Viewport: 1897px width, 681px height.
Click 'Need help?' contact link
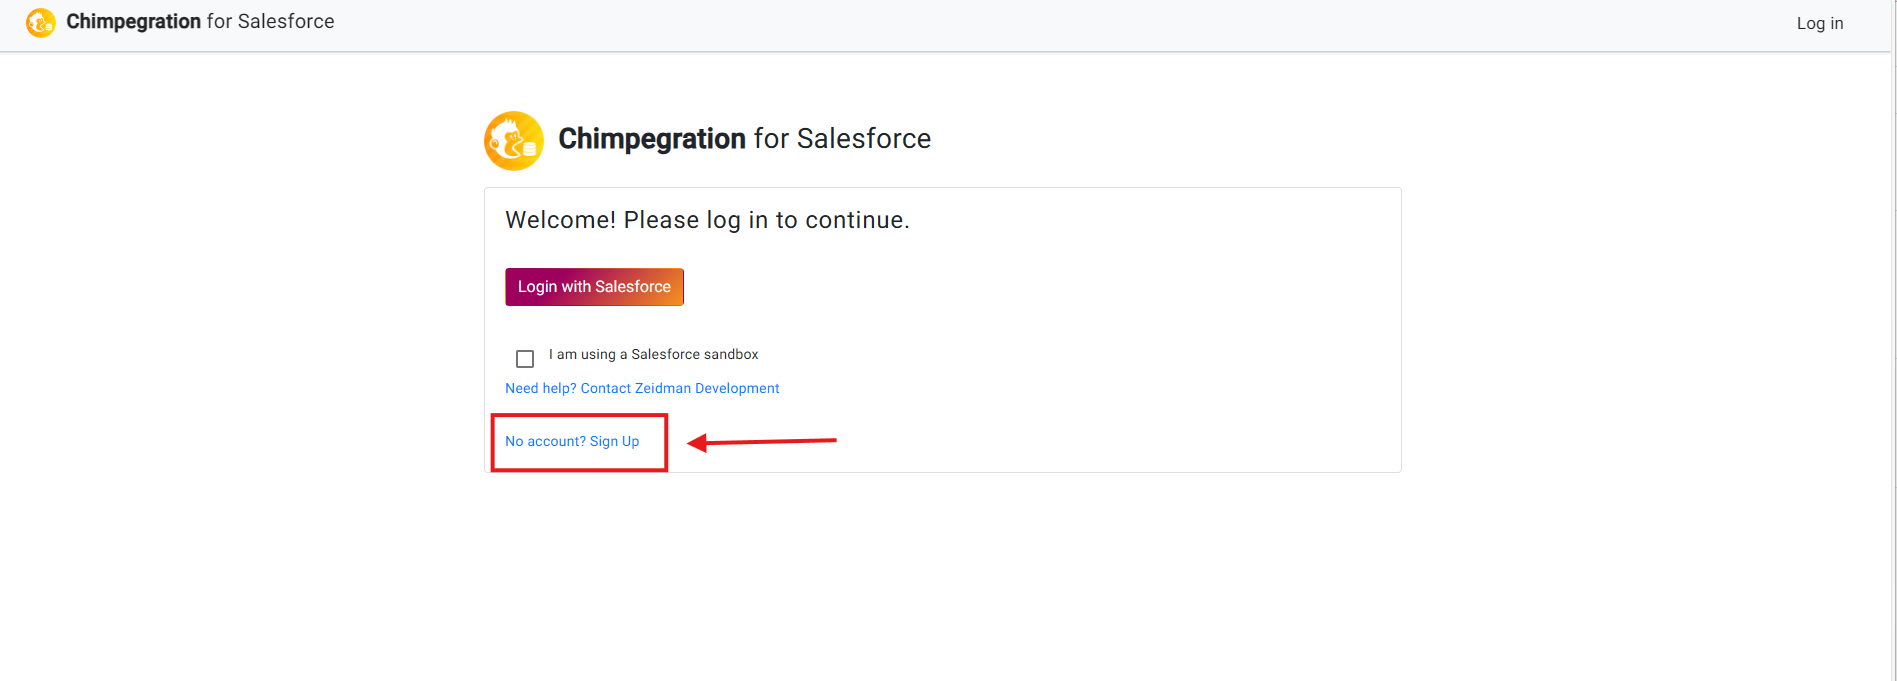click(541, 388)
